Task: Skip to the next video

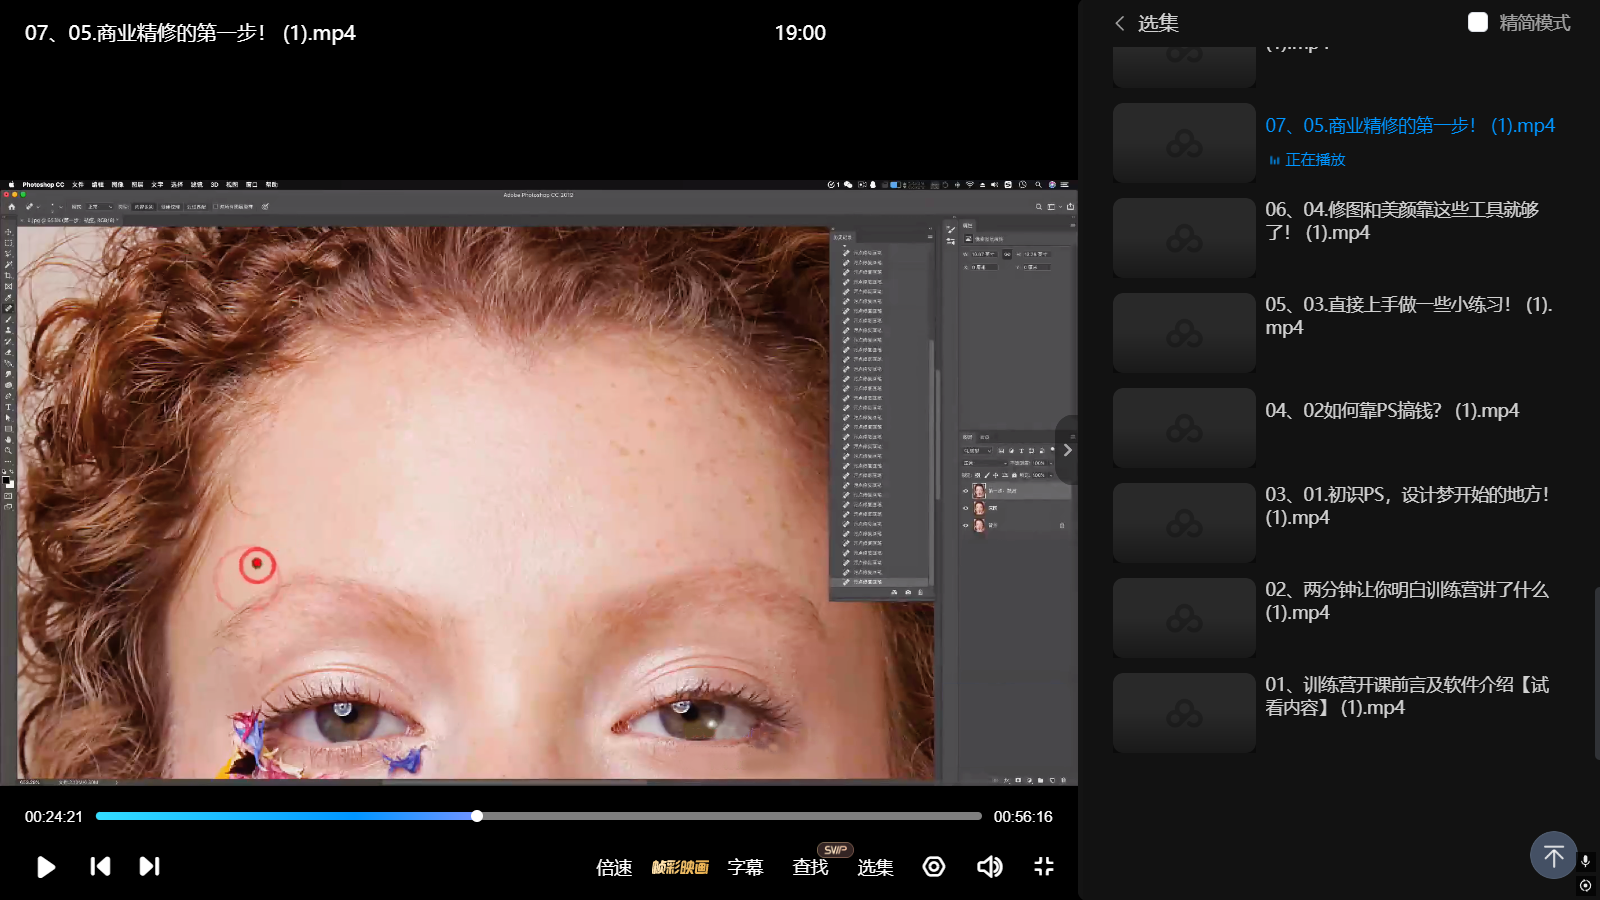Action: [149, 867]
